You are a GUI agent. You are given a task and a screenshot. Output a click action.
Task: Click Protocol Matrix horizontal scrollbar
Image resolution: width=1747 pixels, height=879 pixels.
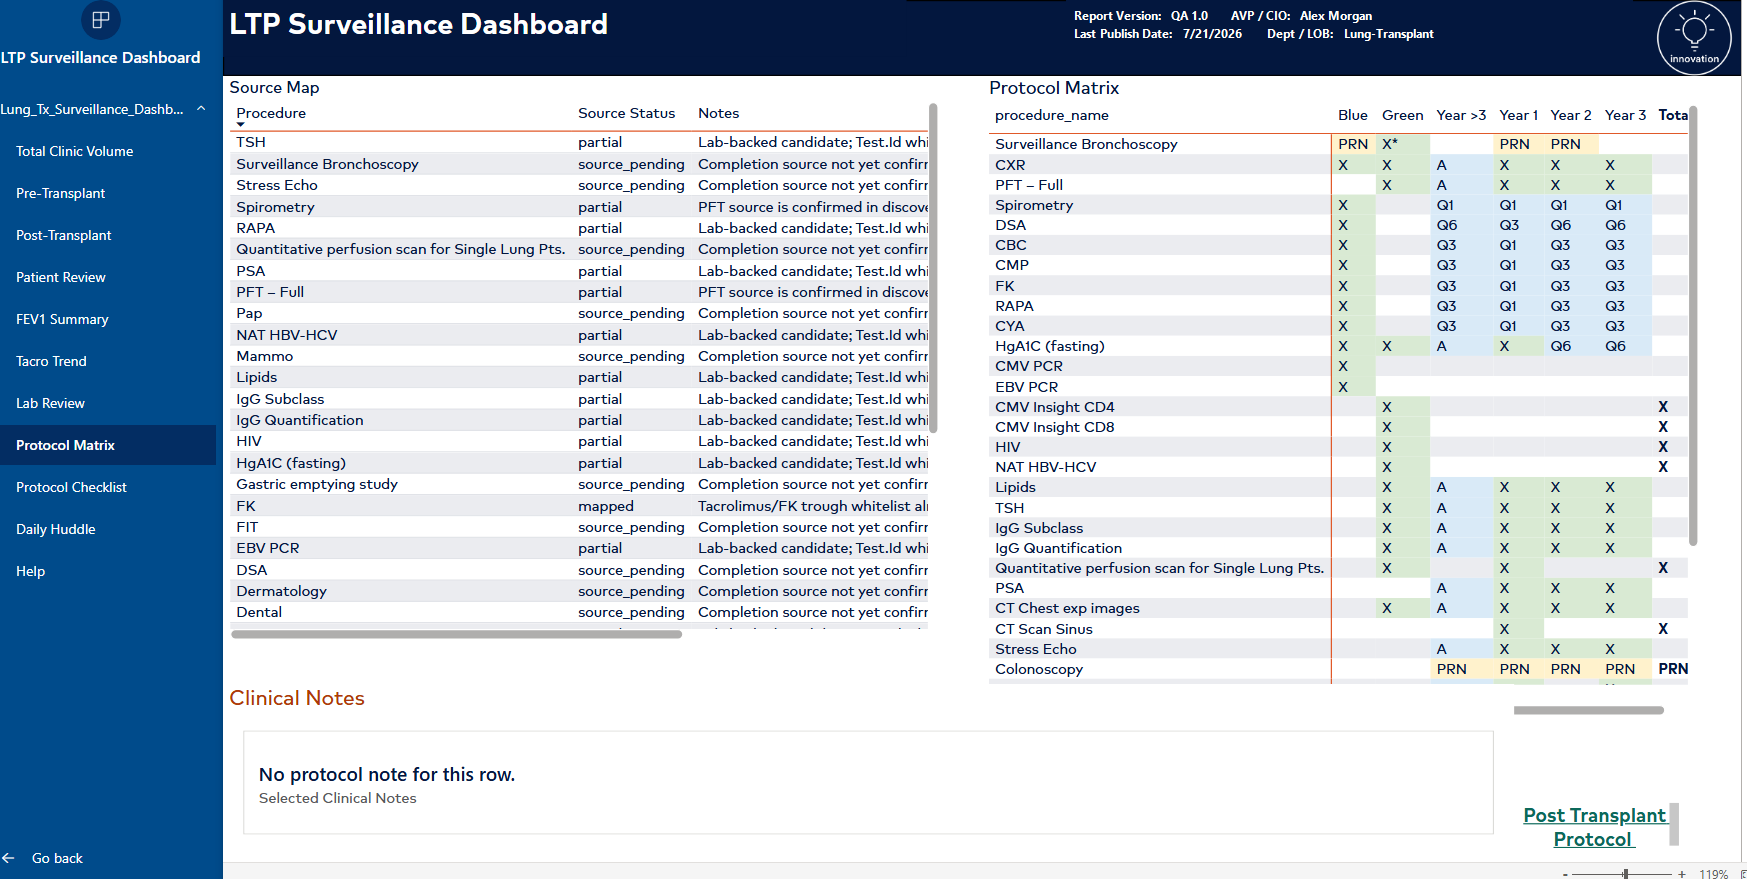pyautogui.click(x=1588, y=710)
